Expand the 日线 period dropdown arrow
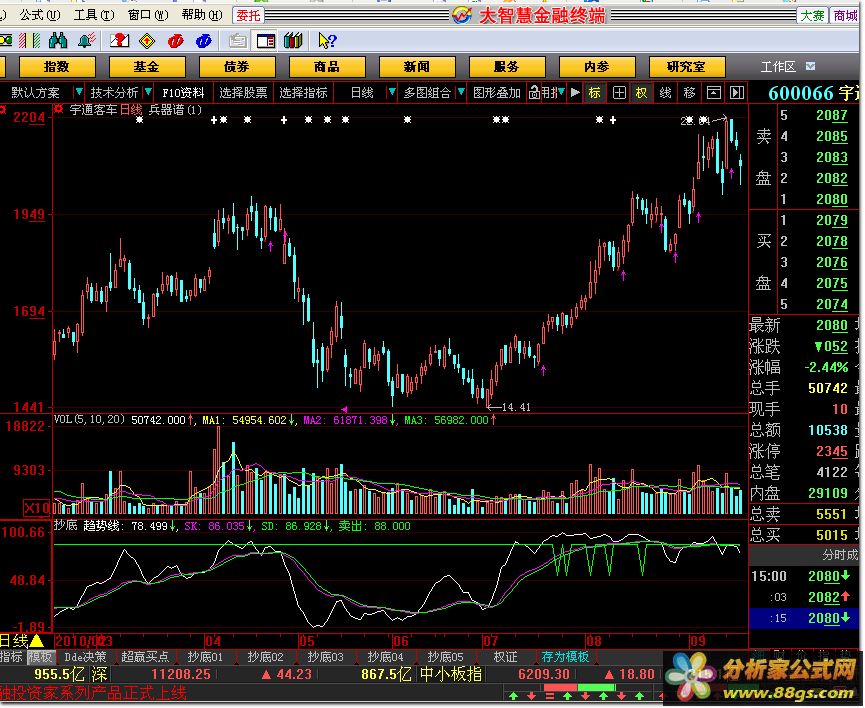This screenshot has height=708, width=865. 391,92
